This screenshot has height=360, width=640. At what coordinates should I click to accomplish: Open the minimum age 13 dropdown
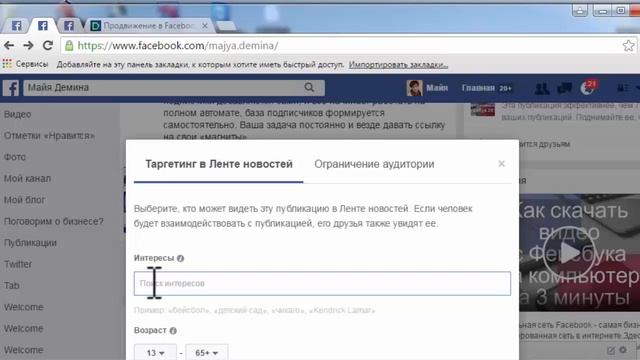coord(156,353)
